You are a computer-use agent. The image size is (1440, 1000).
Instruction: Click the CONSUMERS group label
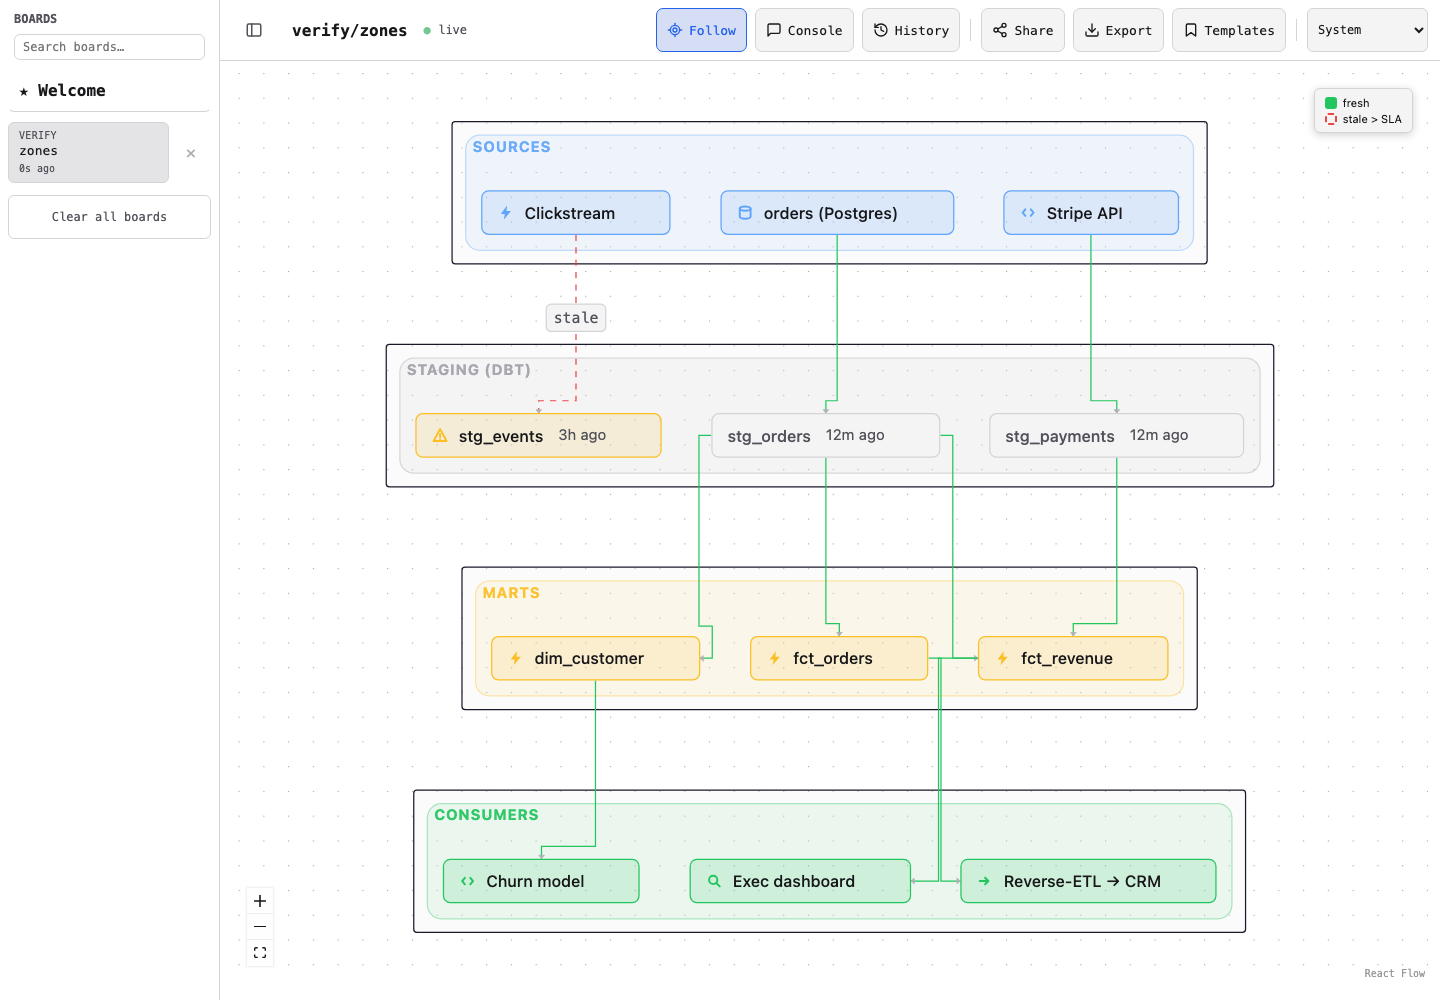(x=486, y=815)
